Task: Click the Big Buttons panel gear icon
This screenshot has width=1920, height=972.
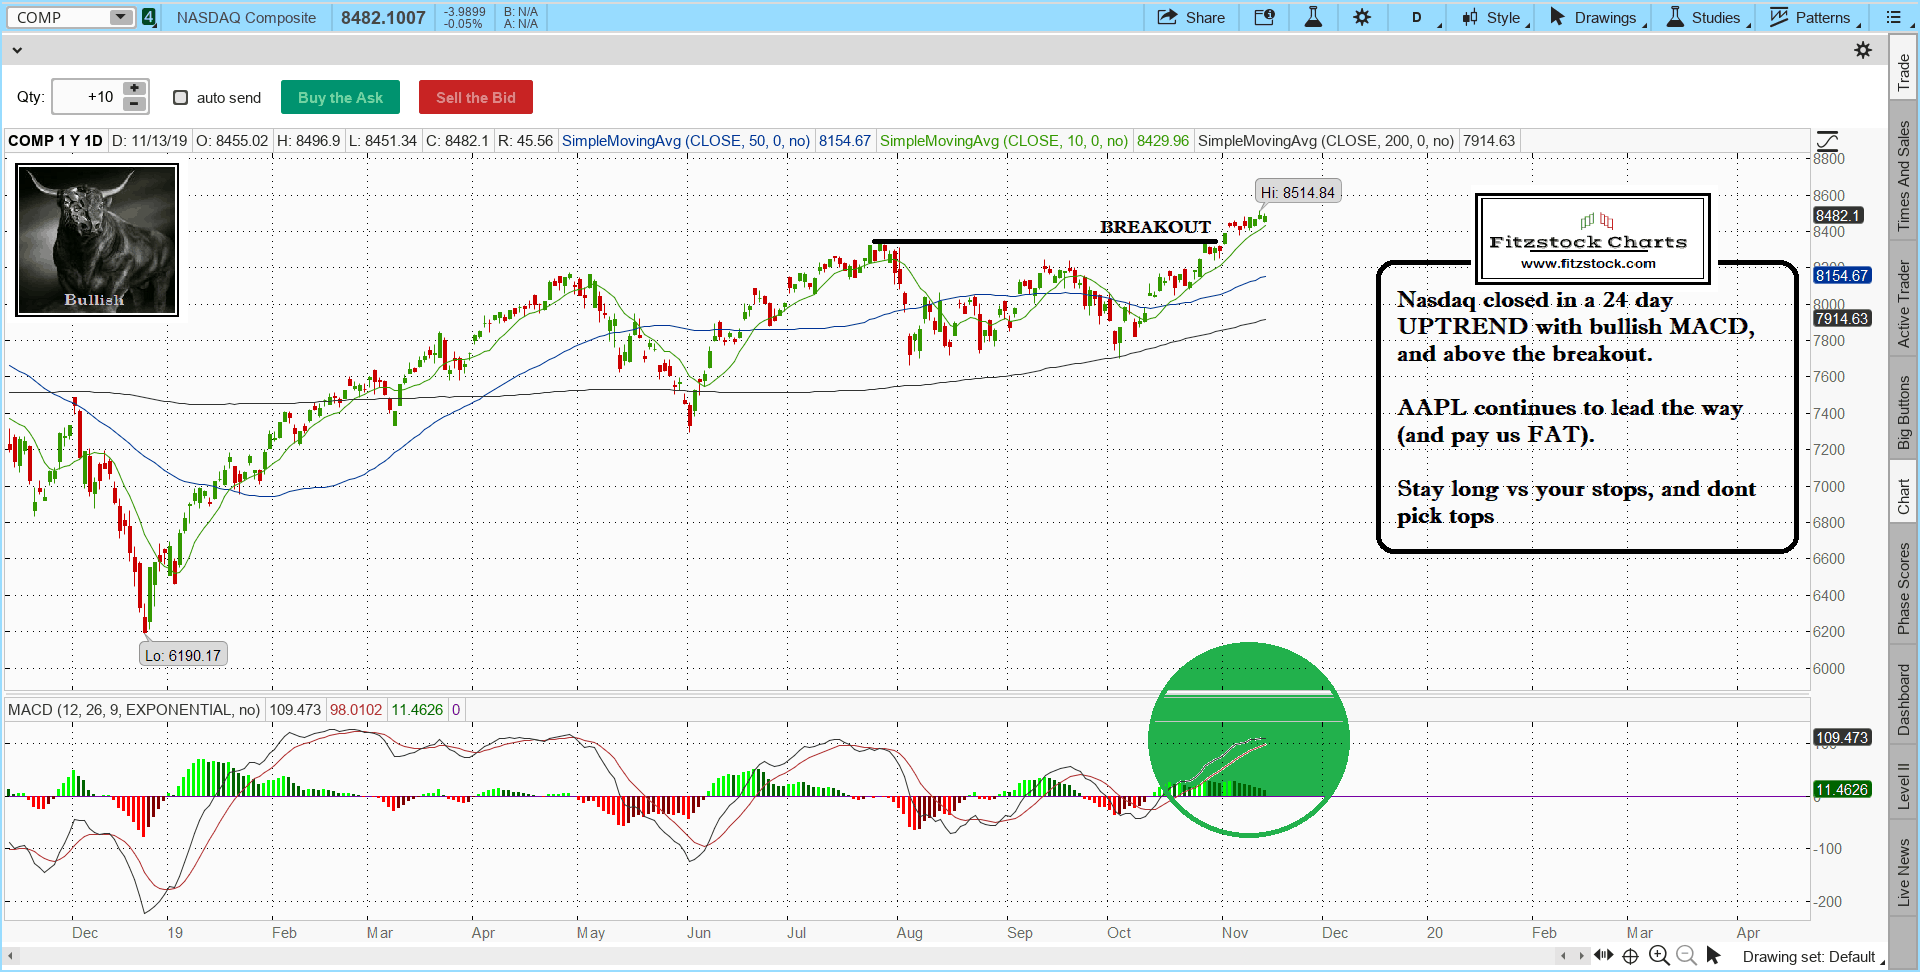Action: [x=1862, y=50]
